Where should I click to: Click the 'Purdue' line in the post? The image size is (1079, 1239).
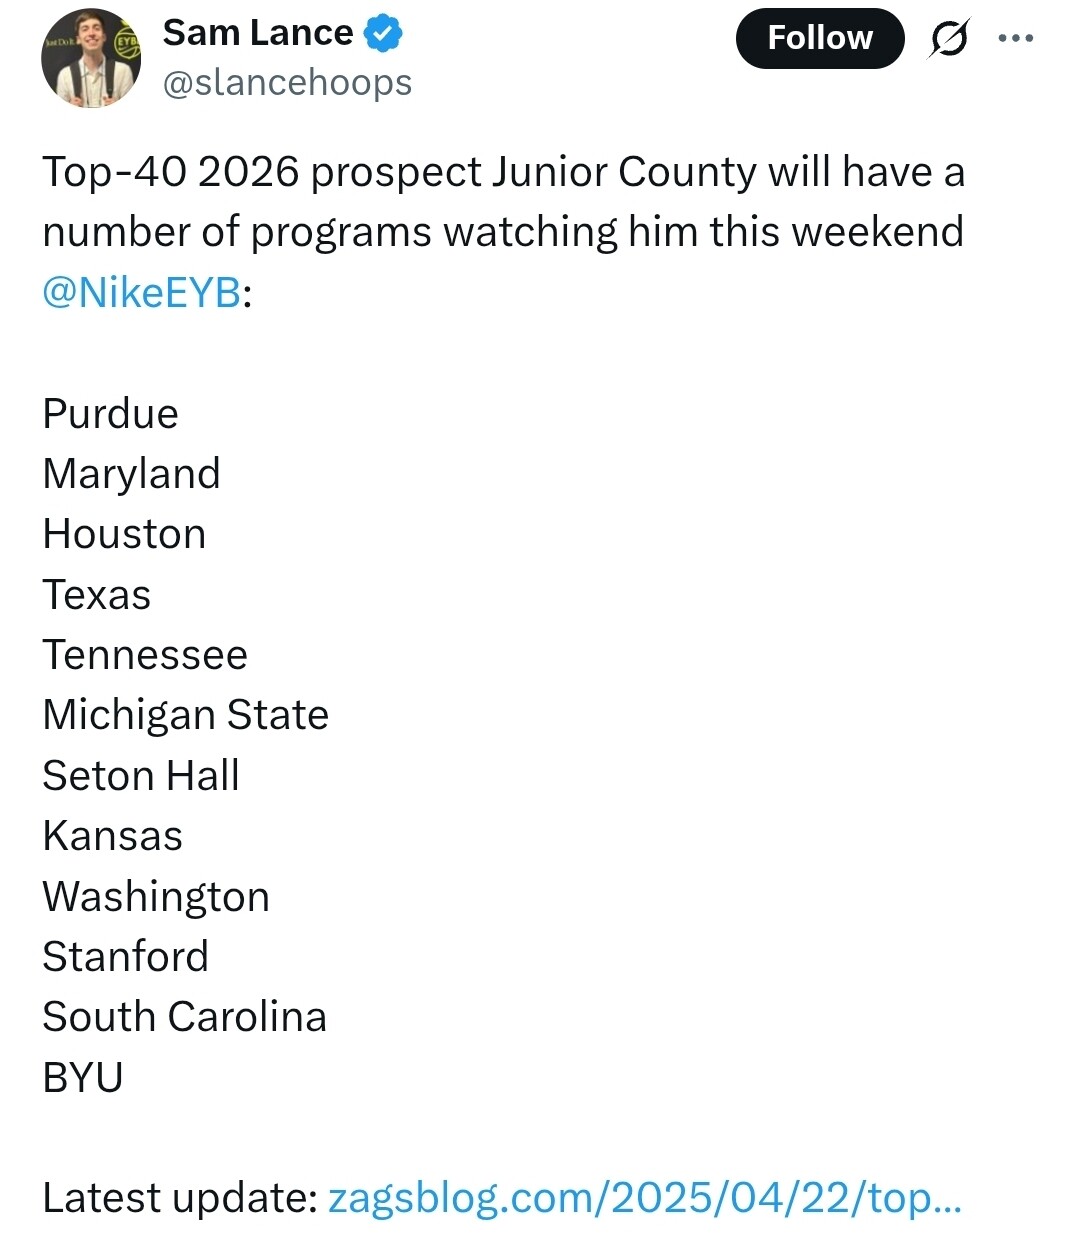tap(110, 413)
